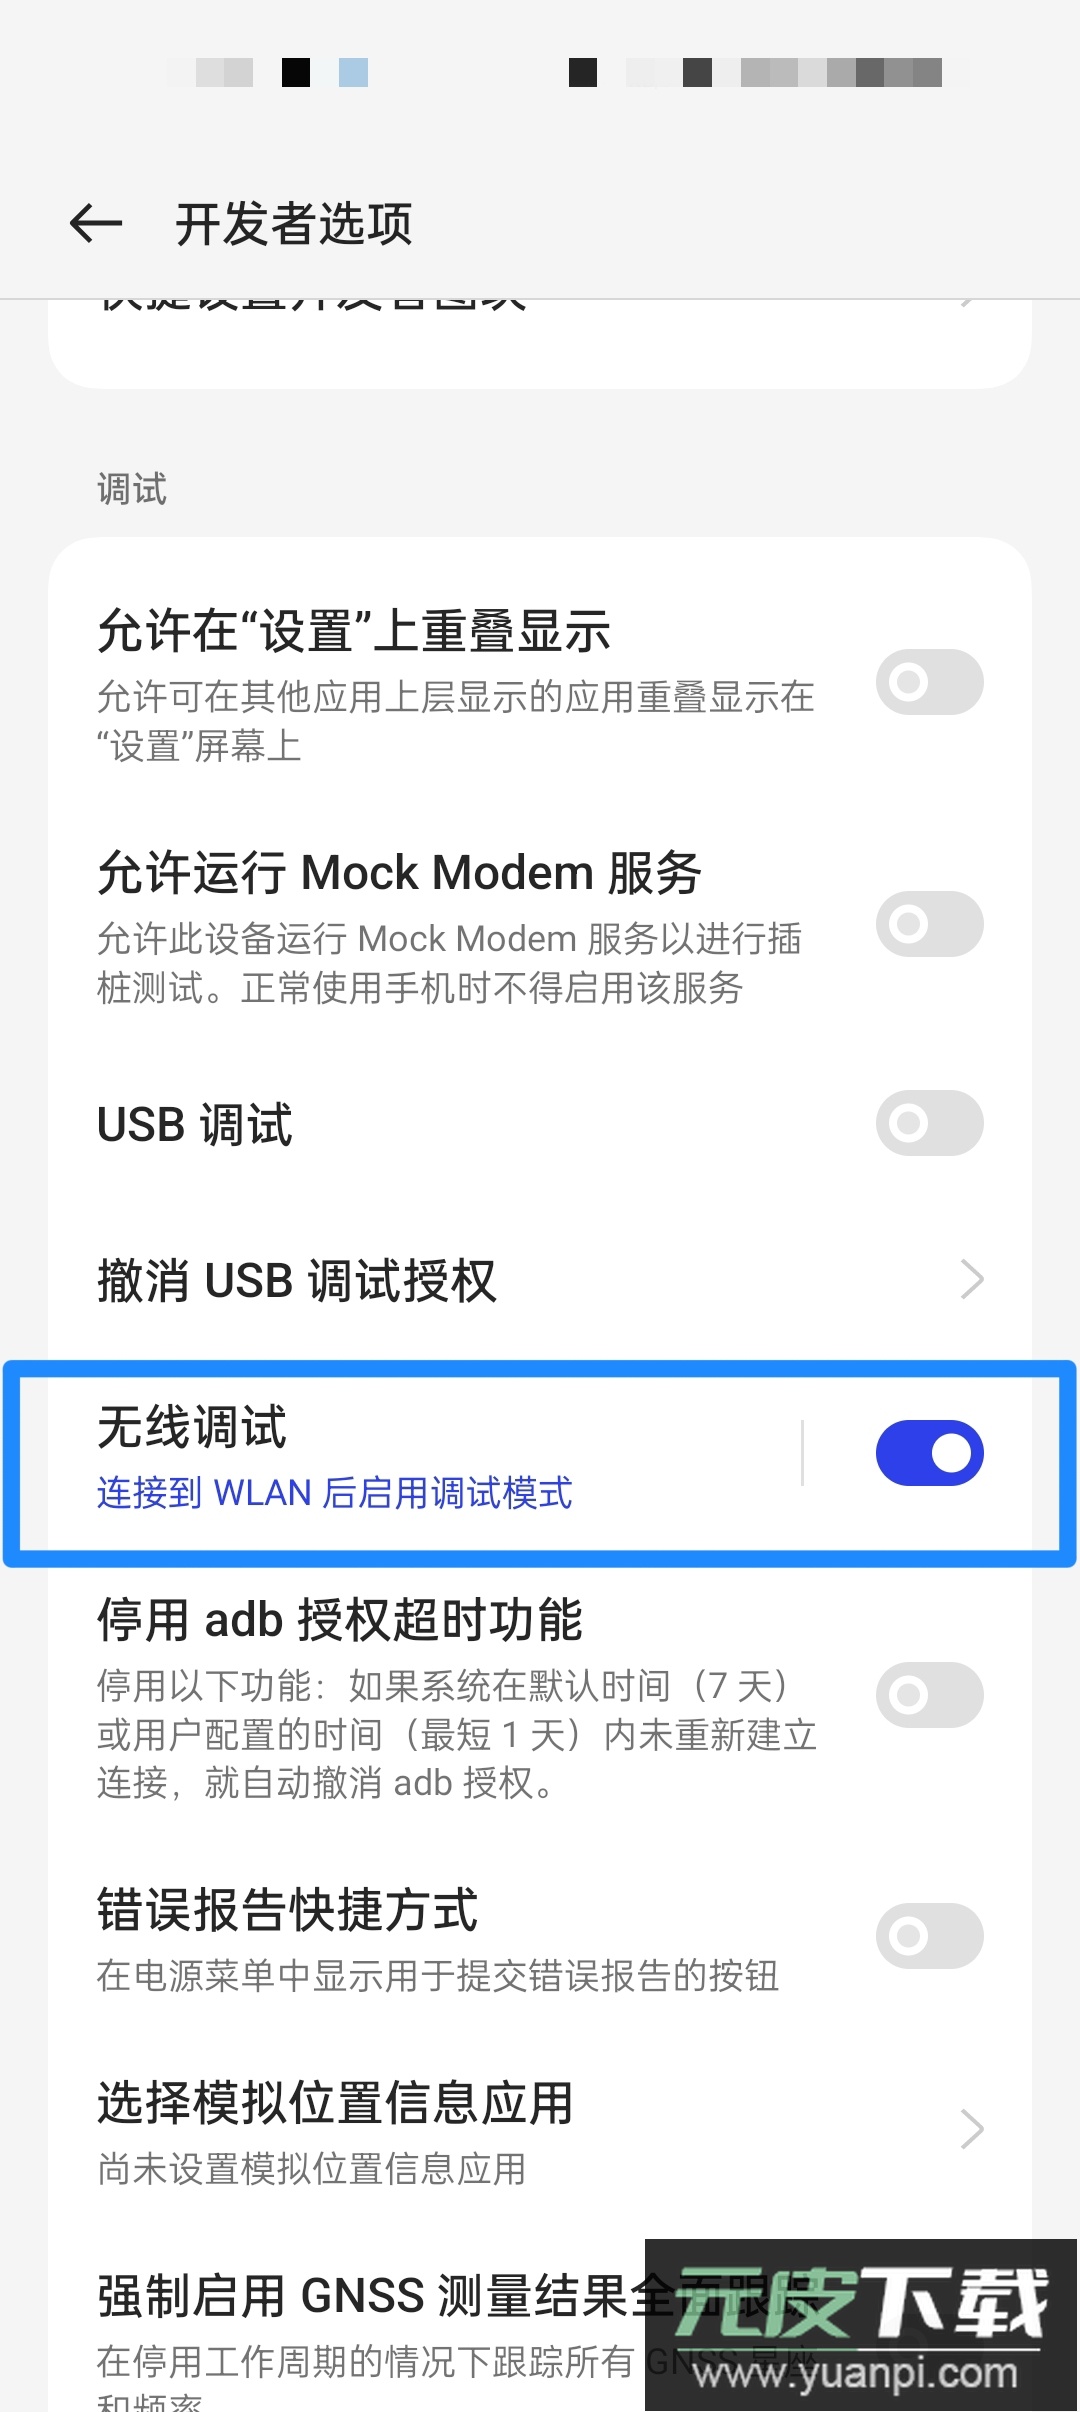Disable the 无线调试 toggle
Viewport: 1080px width, 2412px height.
929,1453
